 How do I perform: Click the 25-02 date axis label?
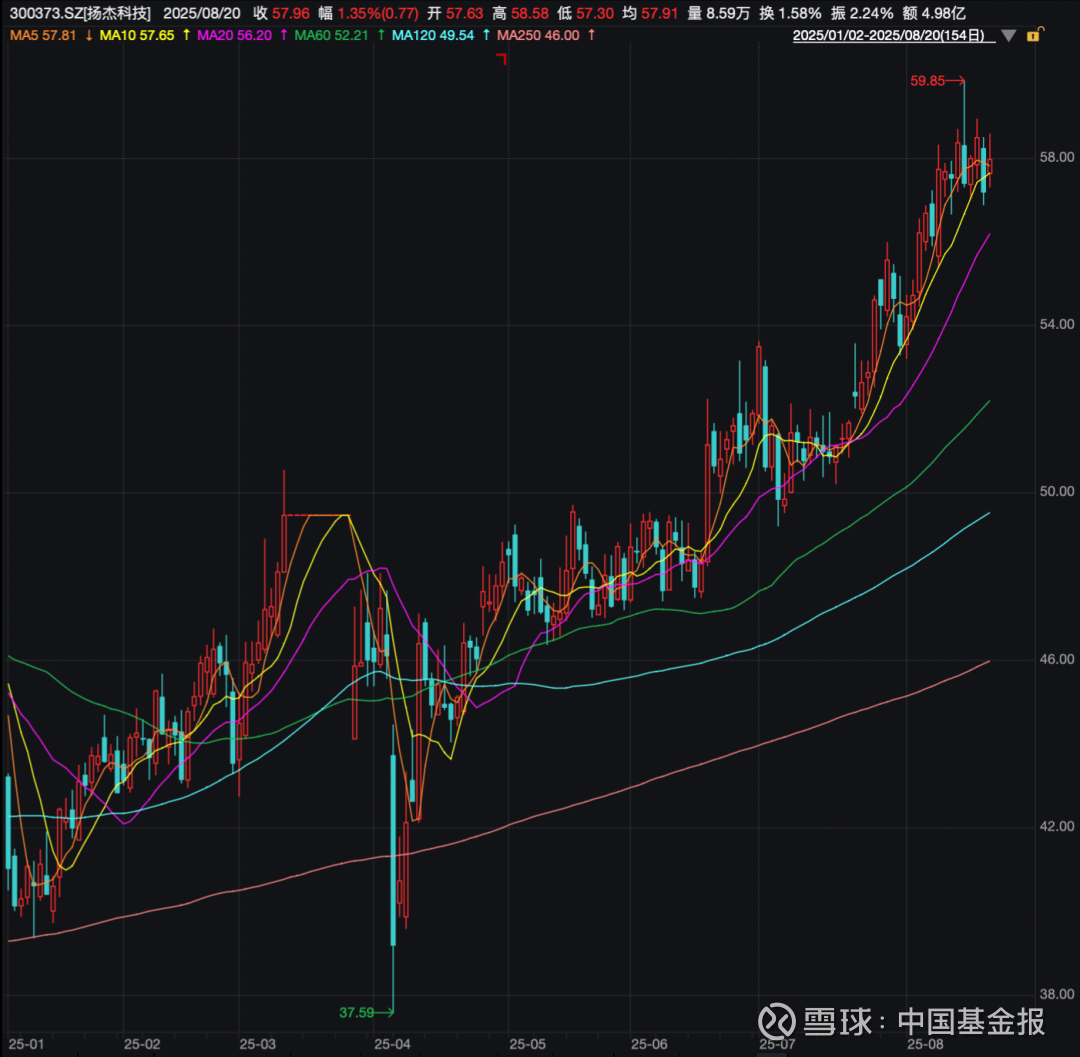142,1045
